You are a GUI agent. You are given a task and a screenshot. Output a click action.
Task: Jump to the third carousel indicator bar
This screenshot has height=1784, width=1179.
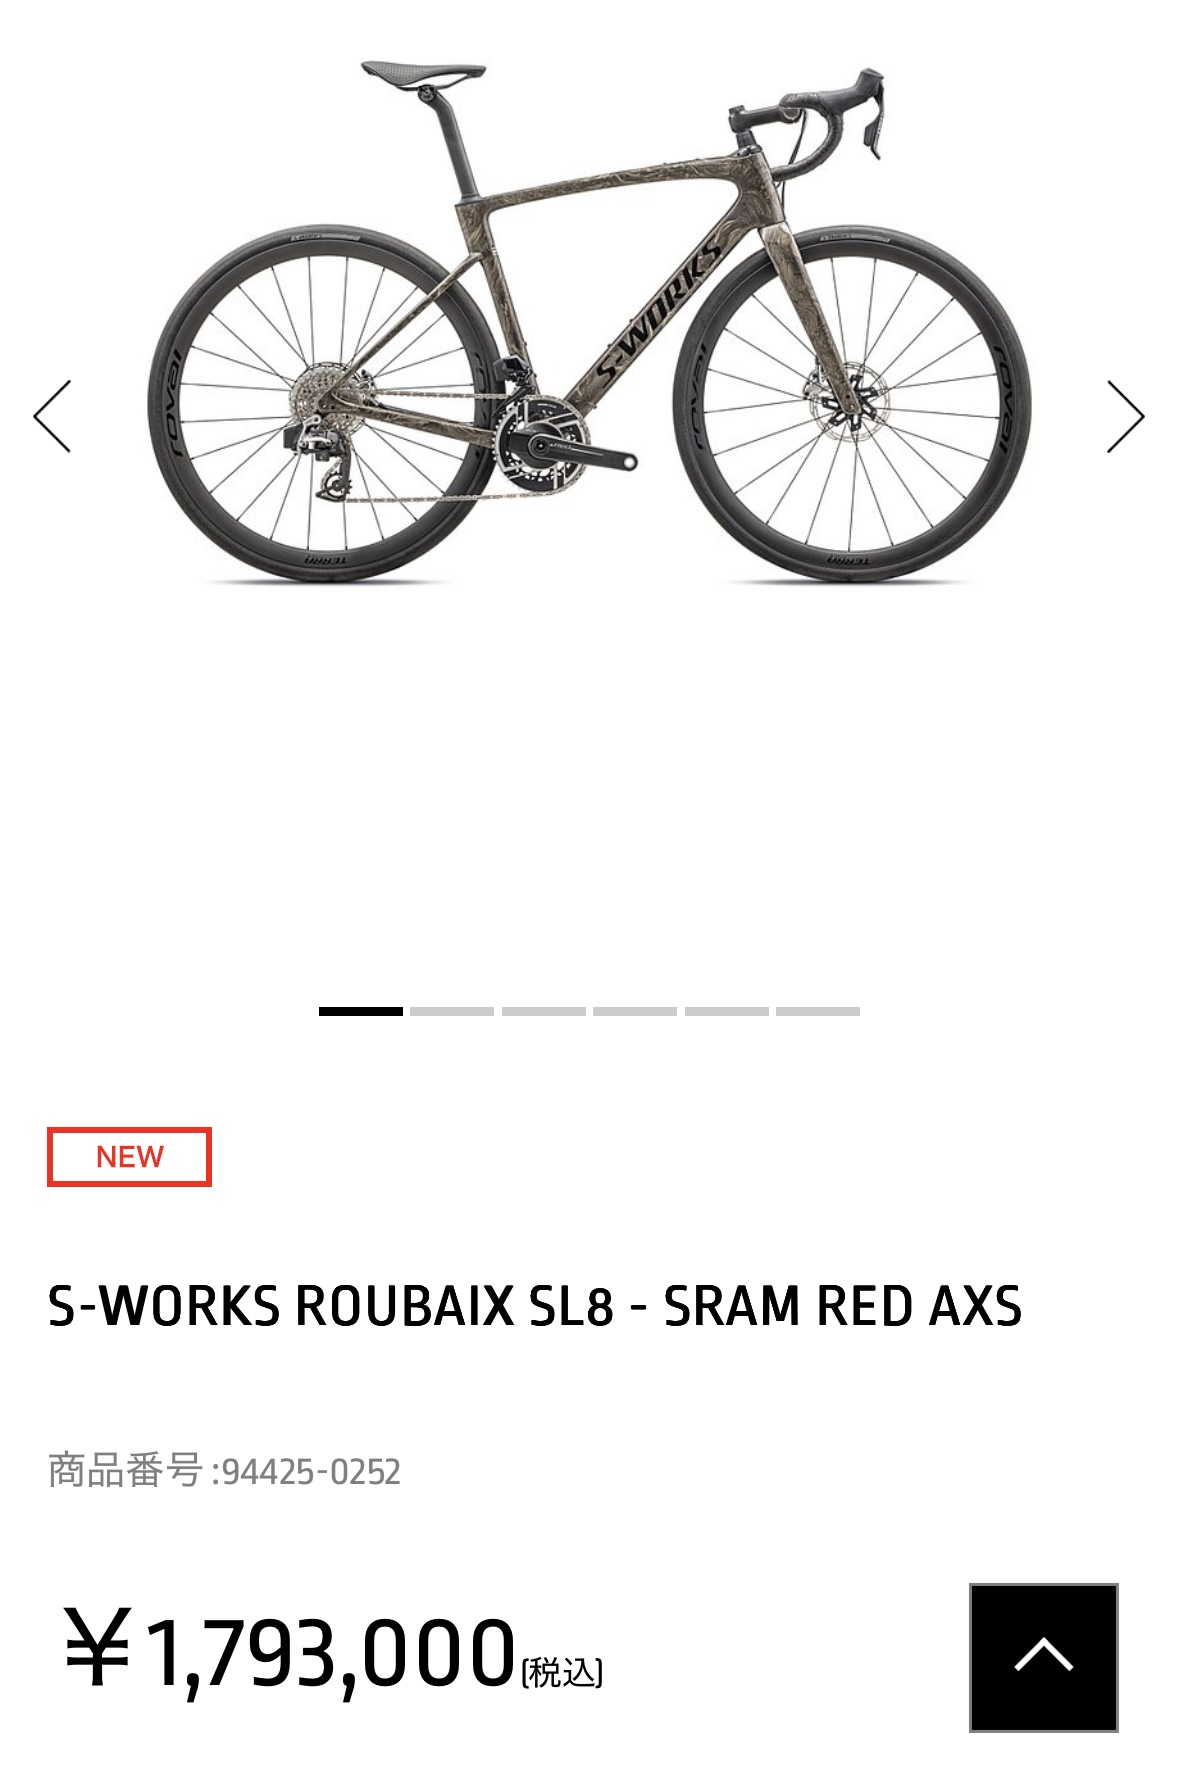tap(543, 1011)
